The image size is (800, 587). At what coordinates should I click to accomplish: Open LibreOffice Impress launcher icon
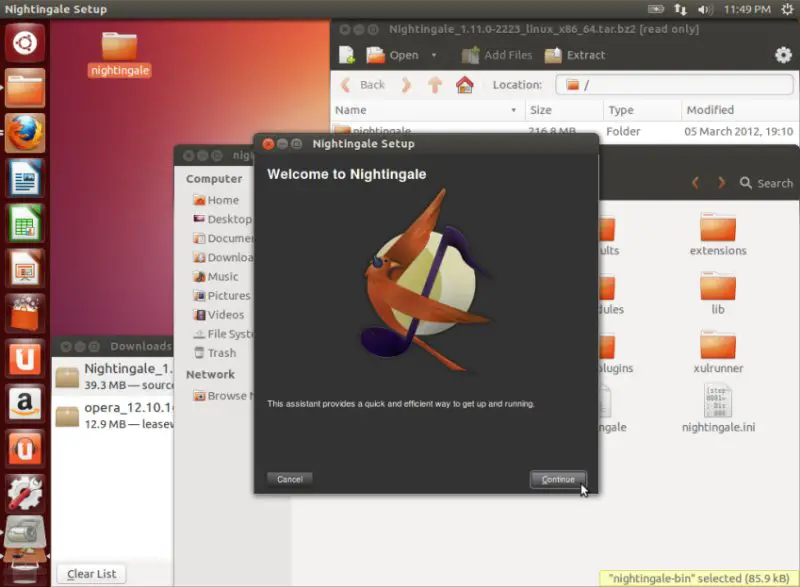point(25,268)
